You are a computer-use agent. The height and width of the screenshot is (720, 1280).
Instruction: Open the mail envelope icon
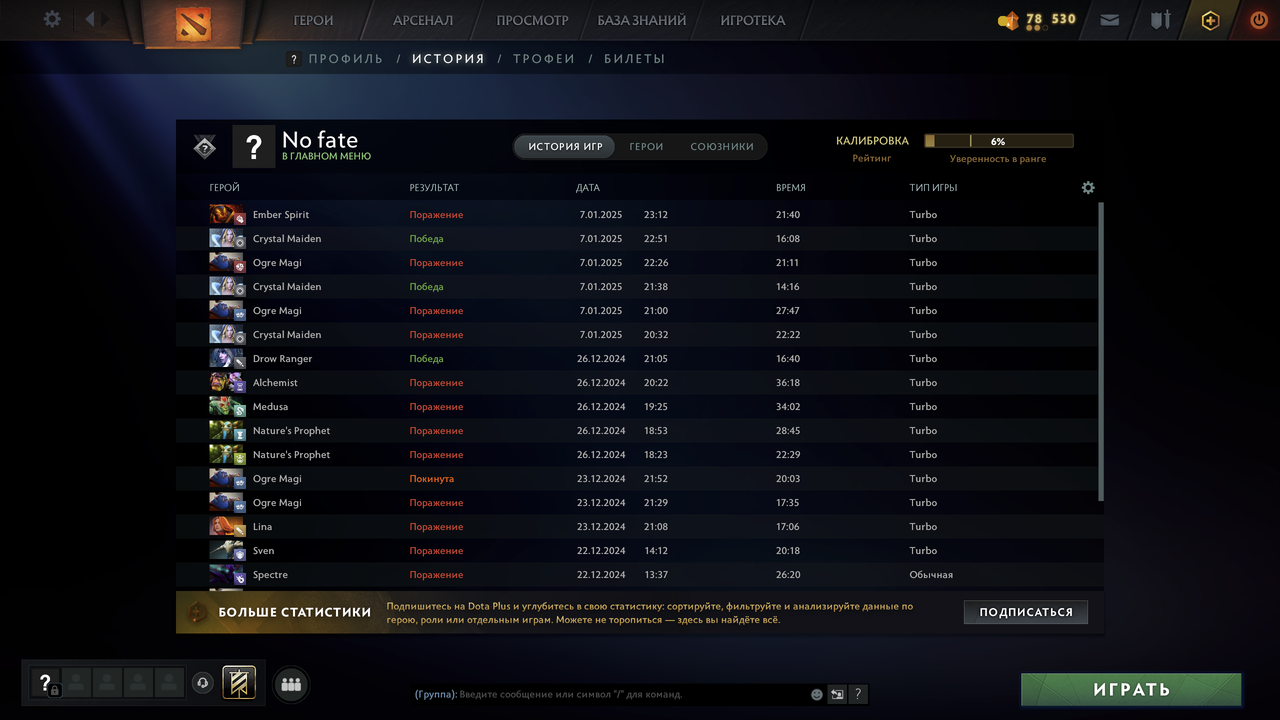pos(1109,19)
